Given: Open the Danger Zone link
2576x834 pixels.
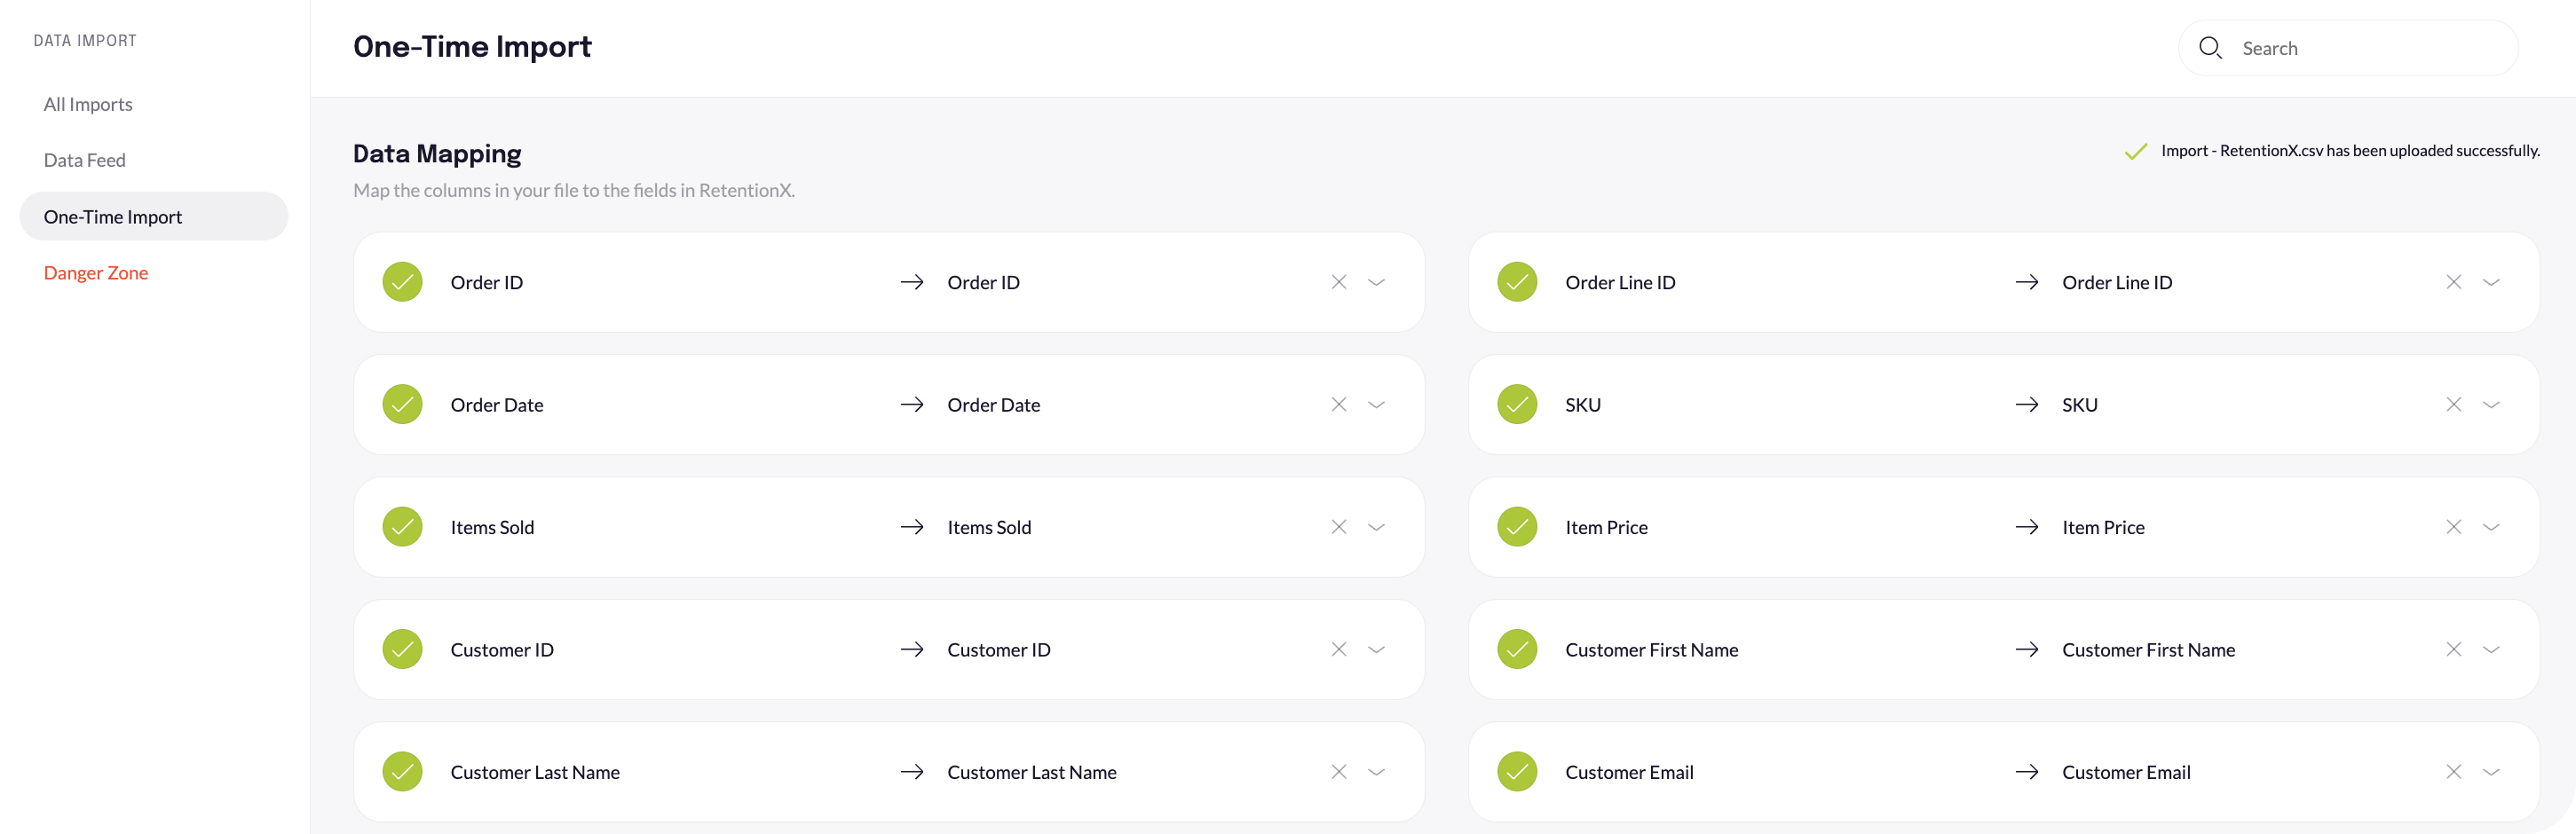Looking at the screenshot, I should (96, 273).
